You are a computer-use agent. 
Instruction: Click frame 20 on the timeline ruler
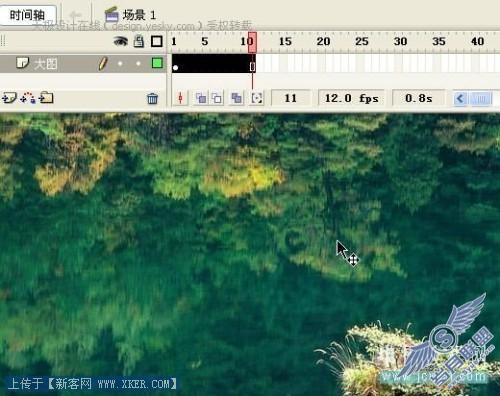323,42
